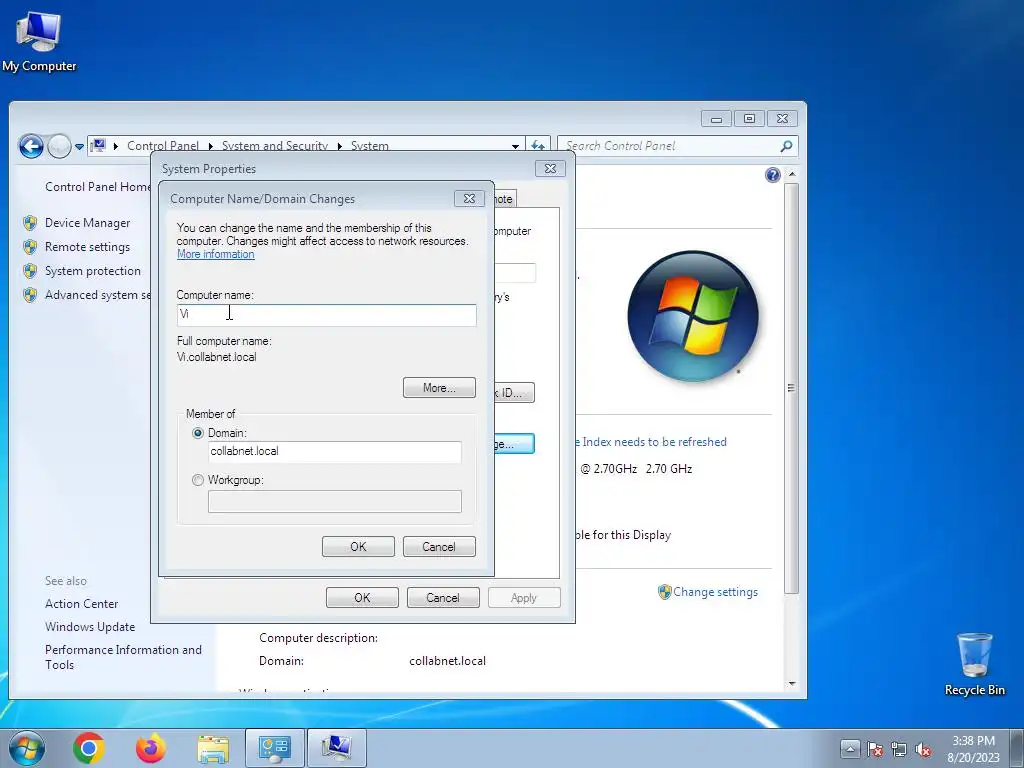The image size is (1024, 768).
Task: Open the Recycle Bin desktop icon
Action: [x=974, y=664]
